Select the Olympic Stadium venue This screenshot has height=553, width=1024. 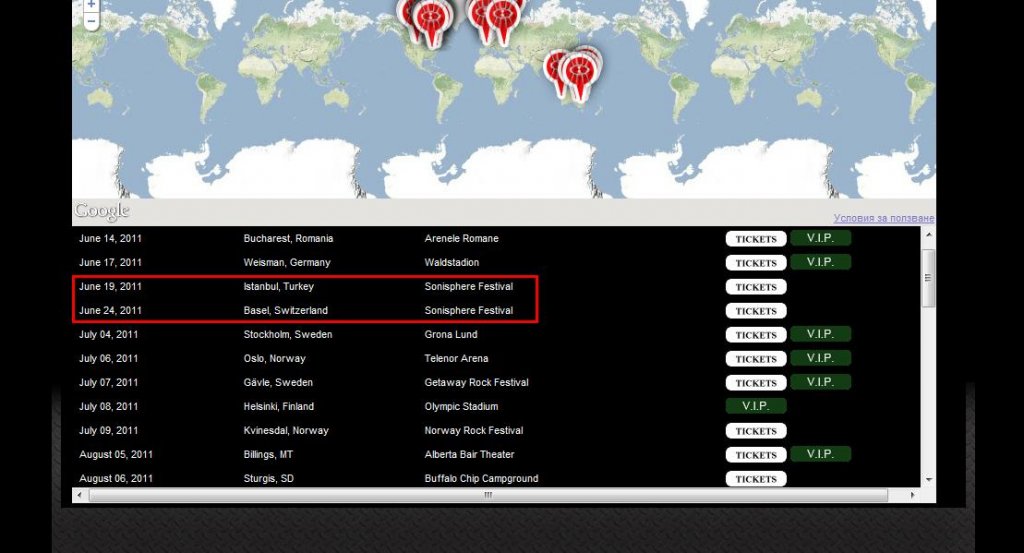(461, 407)
